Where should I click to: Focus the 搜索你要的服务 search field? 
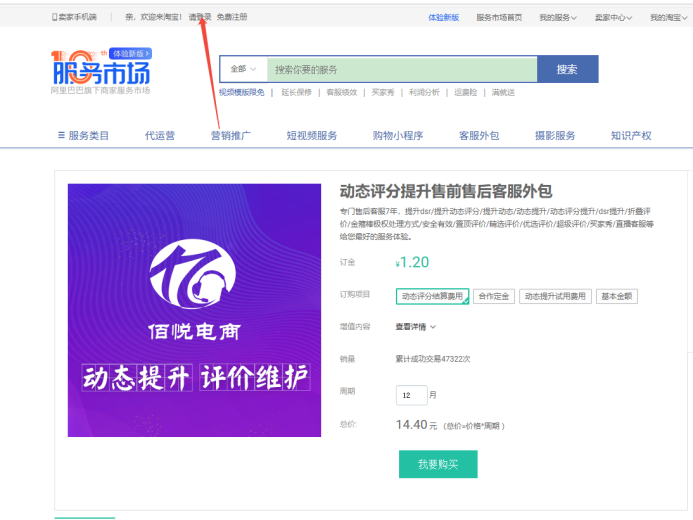pos(402,69)
